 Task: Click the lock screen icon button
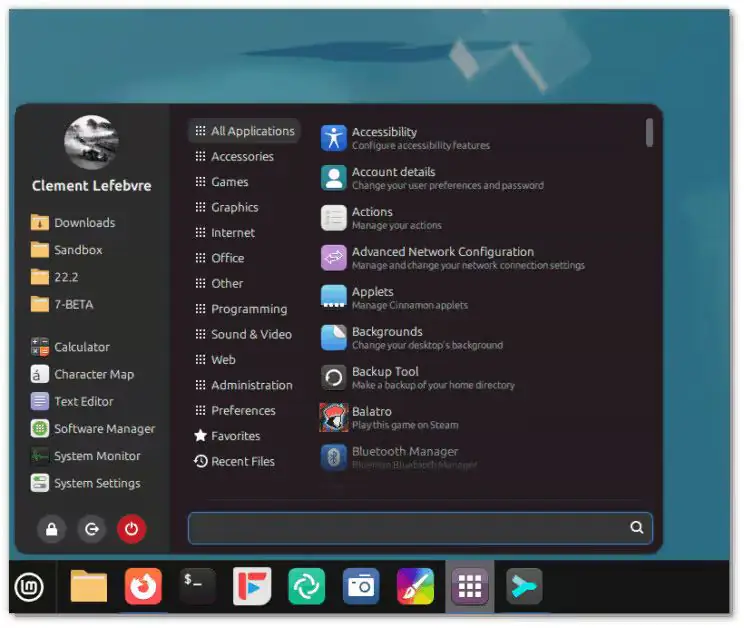click(x=51, y=529)
